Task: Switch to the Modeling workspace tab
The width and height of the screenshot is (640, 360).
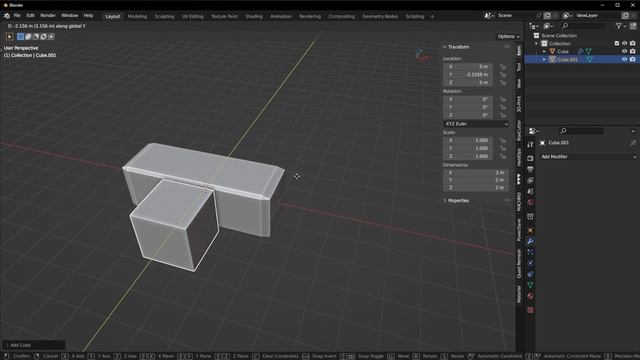Action: point(137,16)
